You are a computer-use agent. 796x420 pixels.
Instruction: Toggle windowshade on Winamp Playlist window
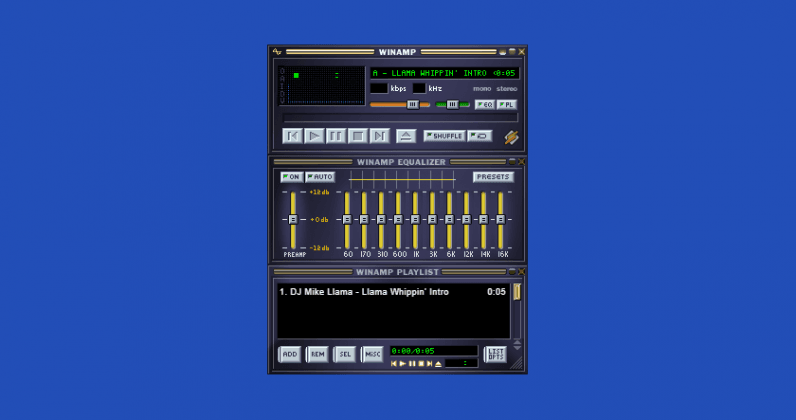[512, 272]
